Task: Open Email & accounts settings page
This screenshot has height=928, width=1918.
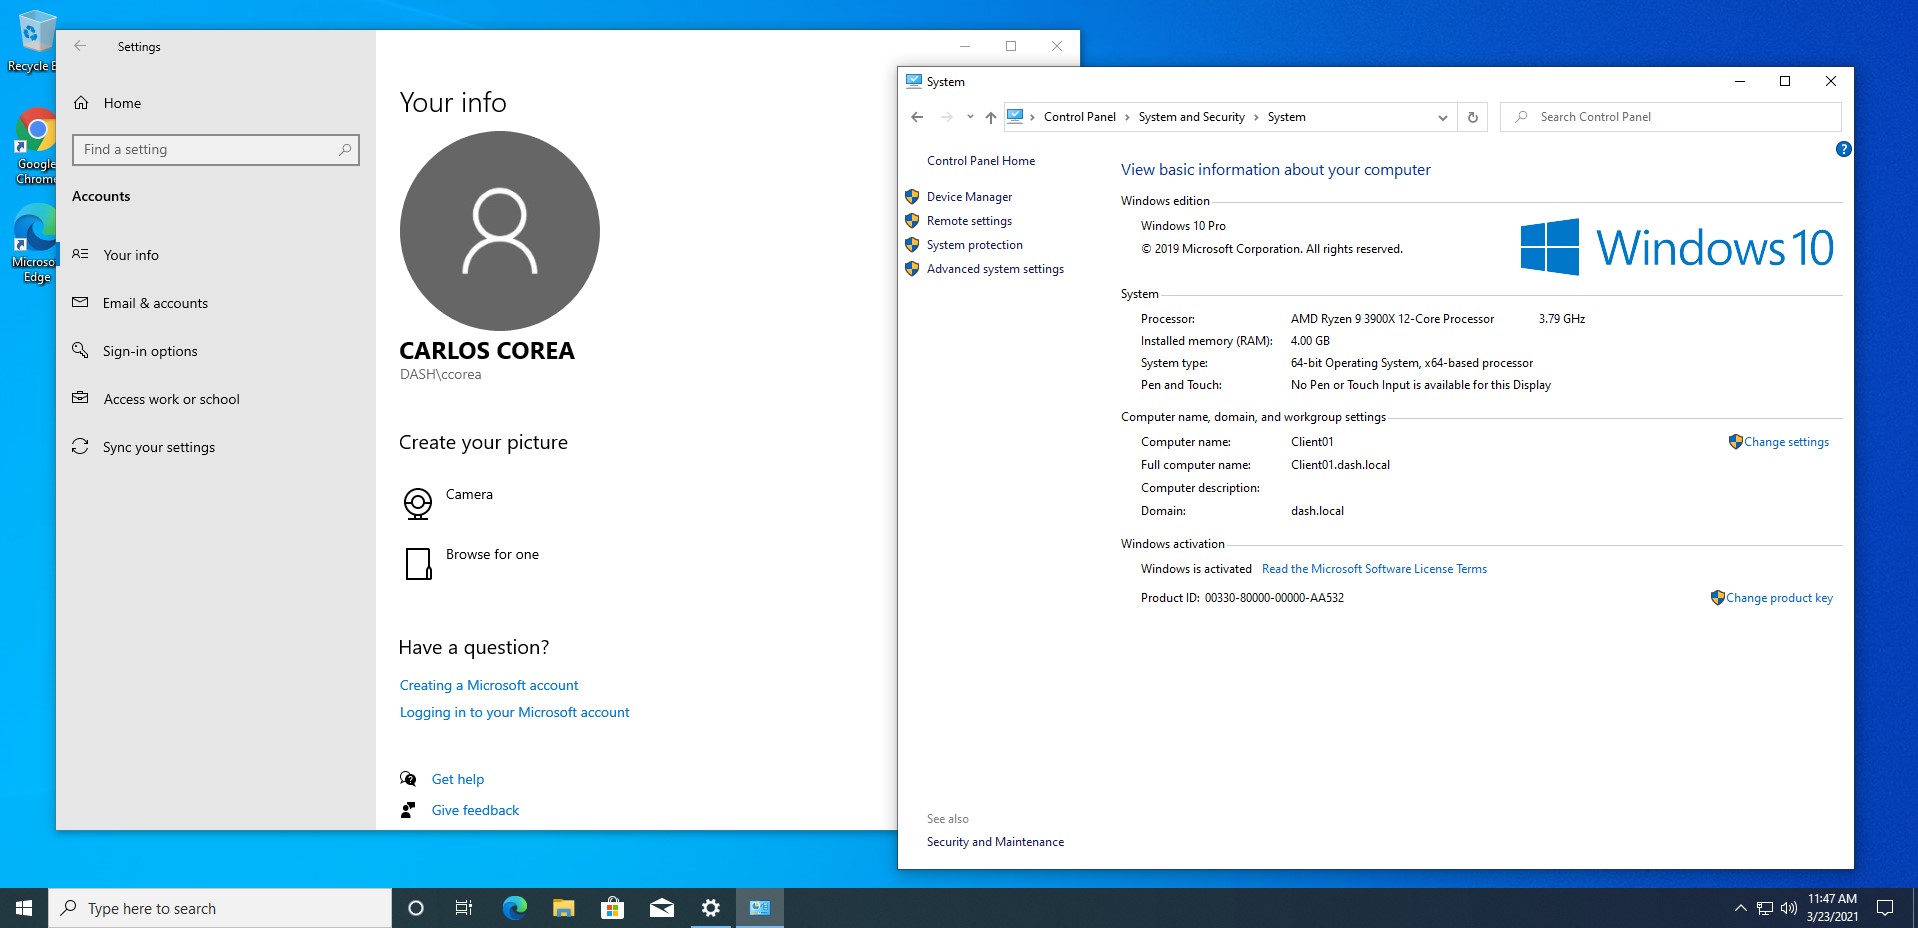Action: tap(155, 303)
